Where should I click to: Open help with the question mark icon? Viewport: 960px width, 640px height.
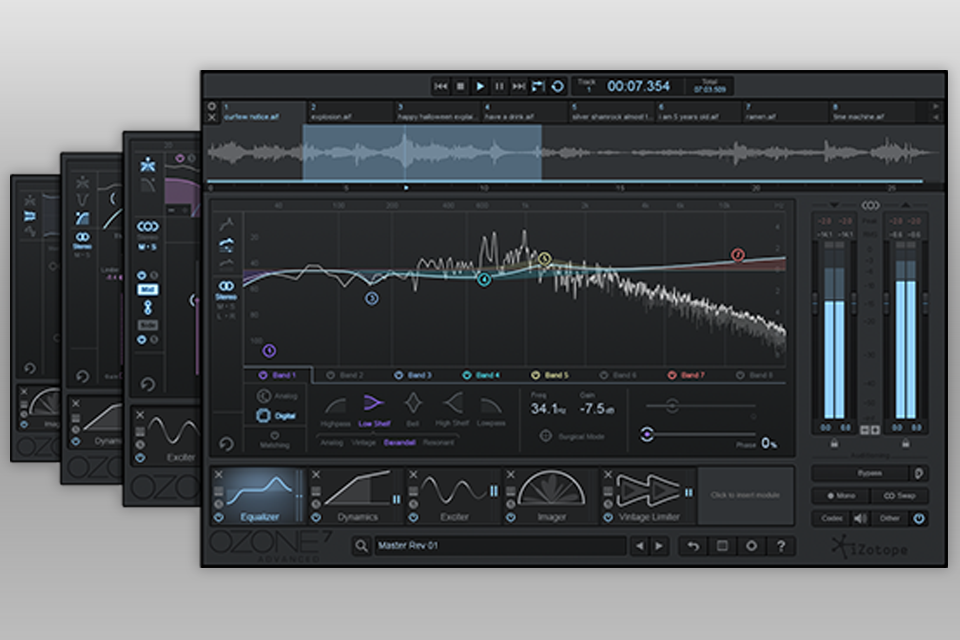781,546
